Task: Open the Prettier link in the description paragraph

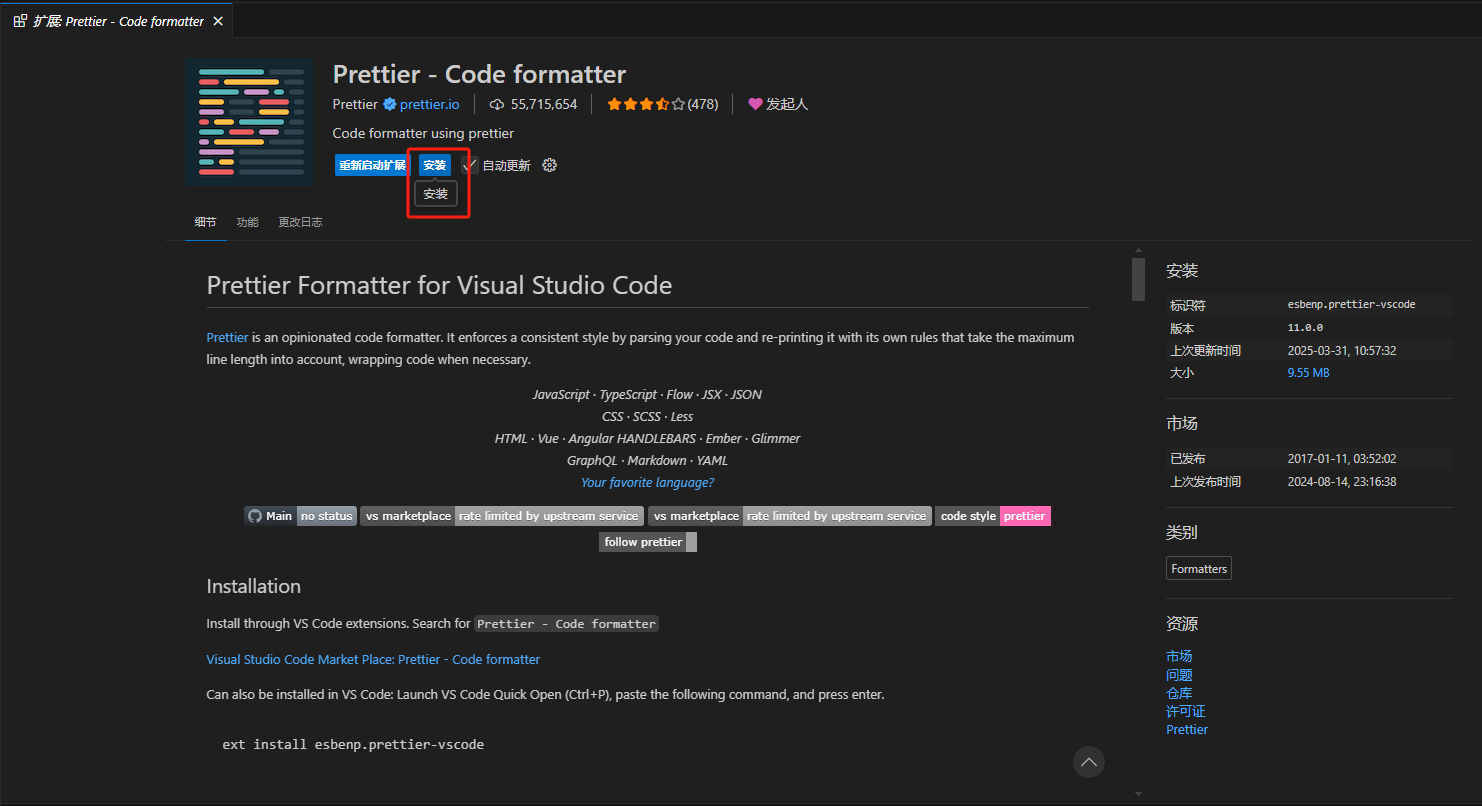Action: [x=227, y=337]
